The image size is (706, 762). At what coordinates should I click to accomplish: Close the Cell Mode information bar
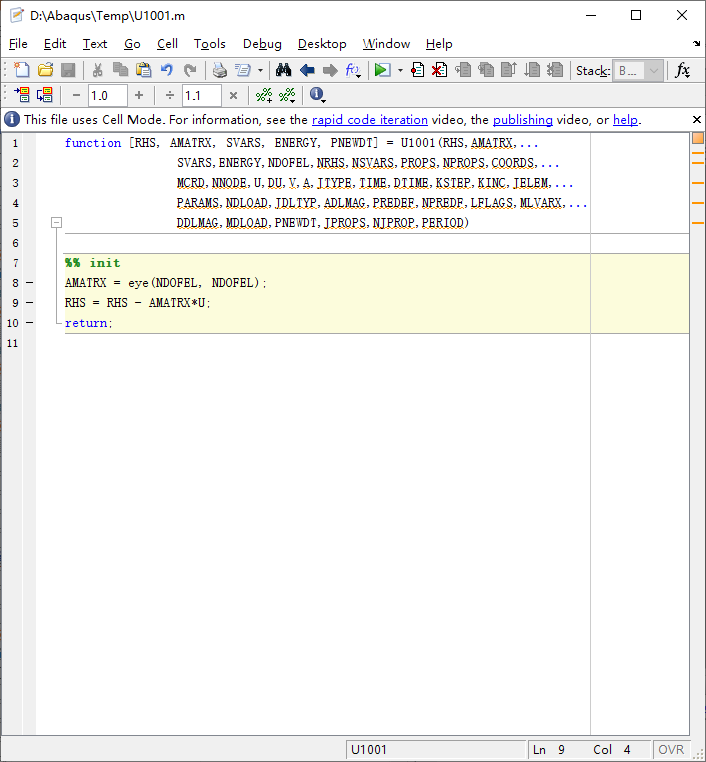tap(697, 120)
